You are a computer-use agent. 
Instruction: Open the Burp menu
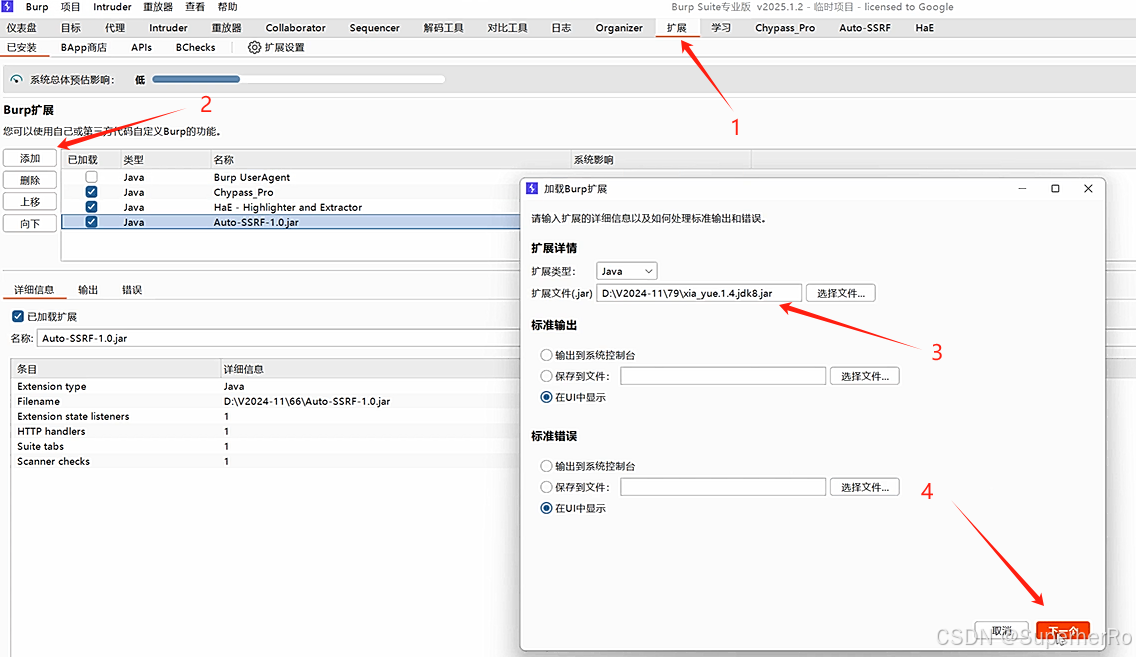click(37, 7)
